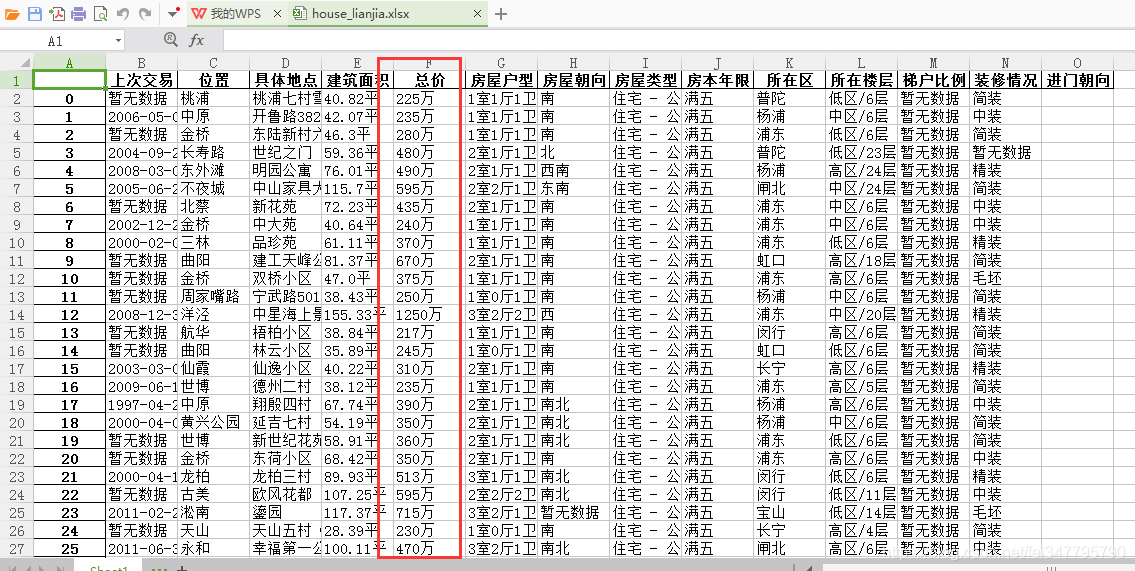Click the 3室2厅2卫 layout cell
This screenshot has height=571, width=1135.
click(x=501, y=314)
